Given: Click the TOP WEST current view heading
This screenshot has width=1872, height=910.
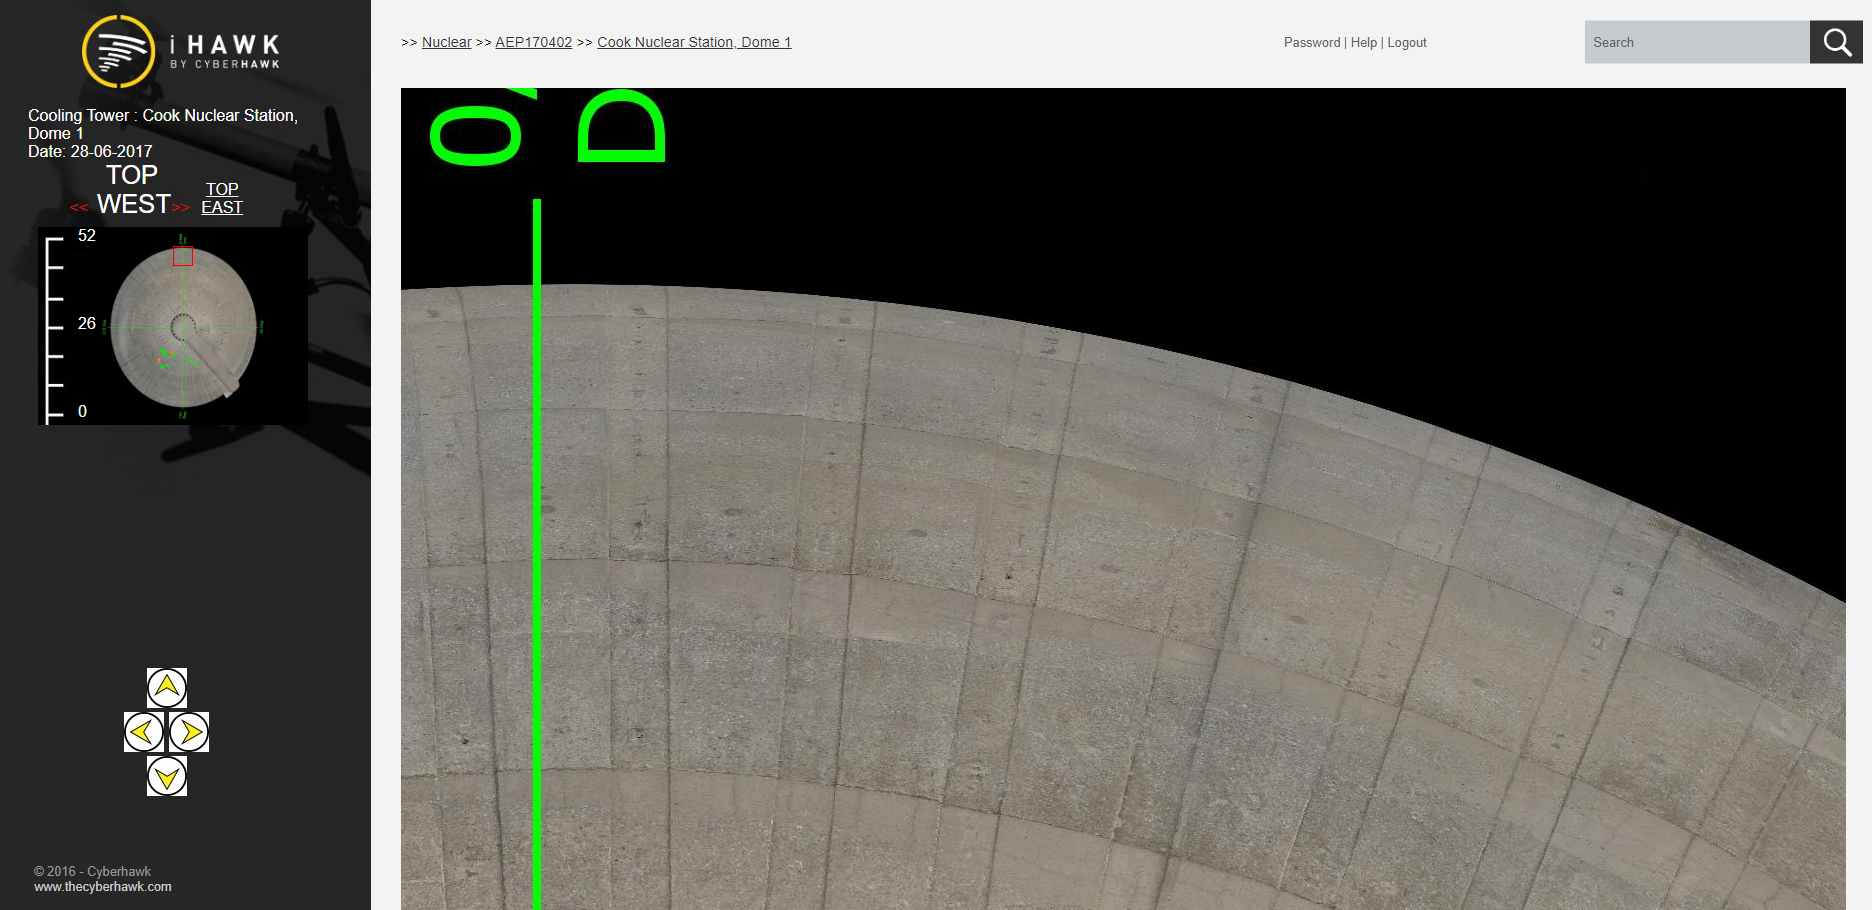Looking at the screenshot, I should [133, 190].
